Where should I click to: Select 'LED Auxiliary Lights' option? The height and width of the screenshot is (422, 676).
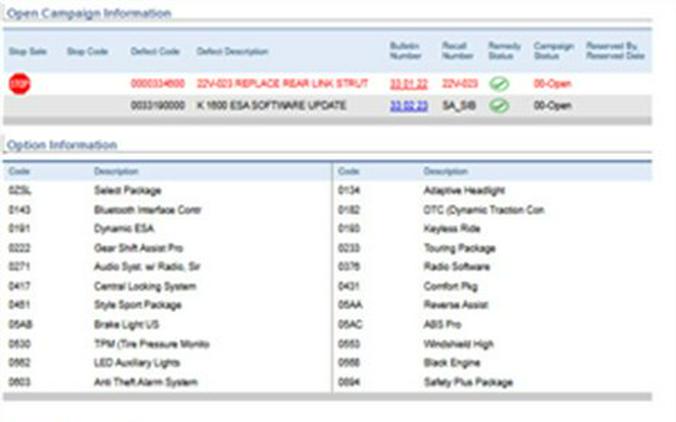pyautogui.click(x=137, y=363)
